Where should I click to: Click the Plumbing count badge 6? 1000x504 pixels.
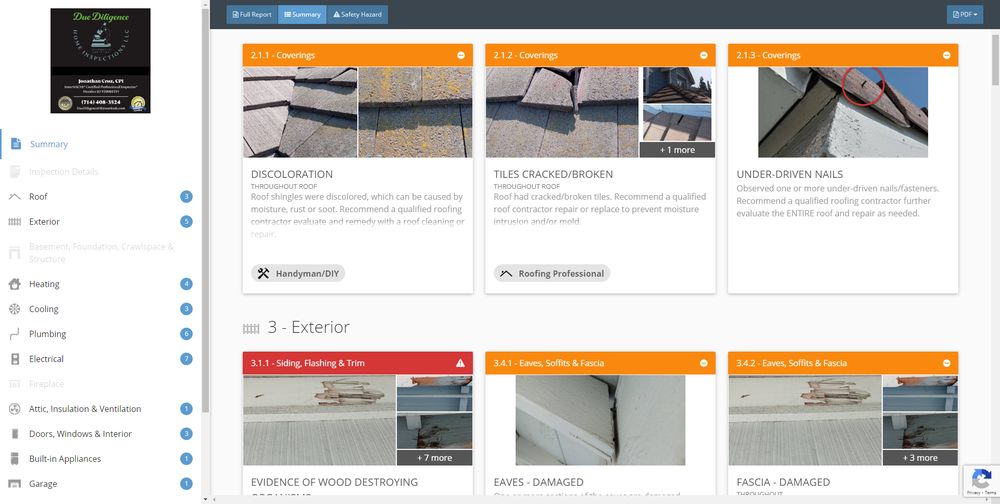click(186, 334)
